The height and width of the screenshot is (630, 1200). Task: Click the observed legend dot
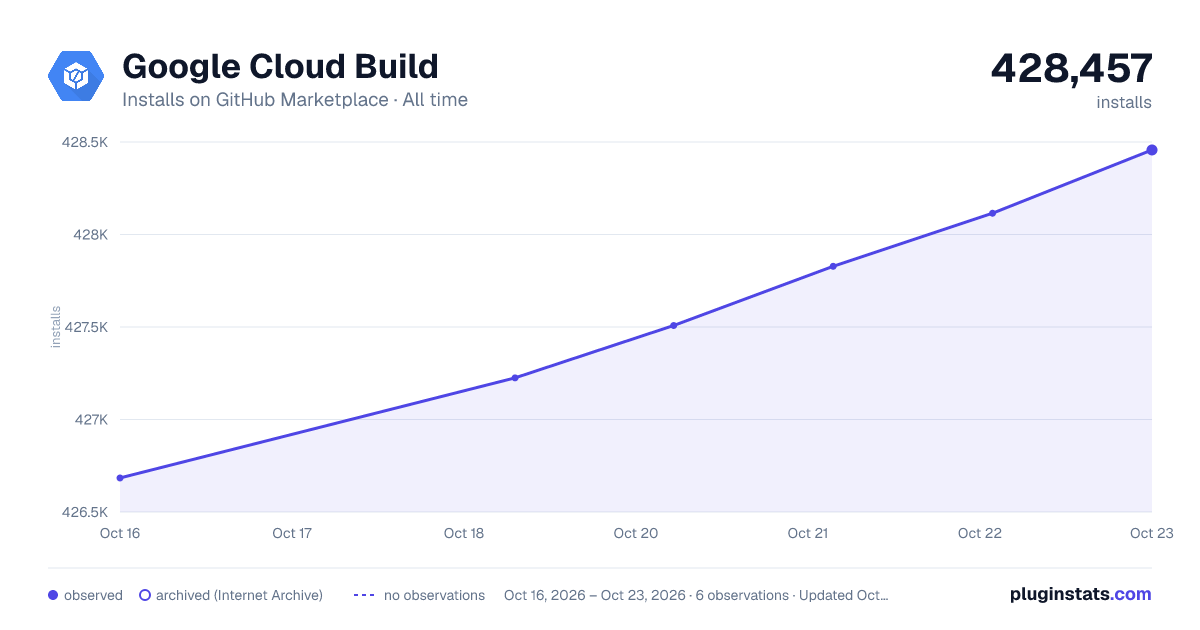click(53, 595)
